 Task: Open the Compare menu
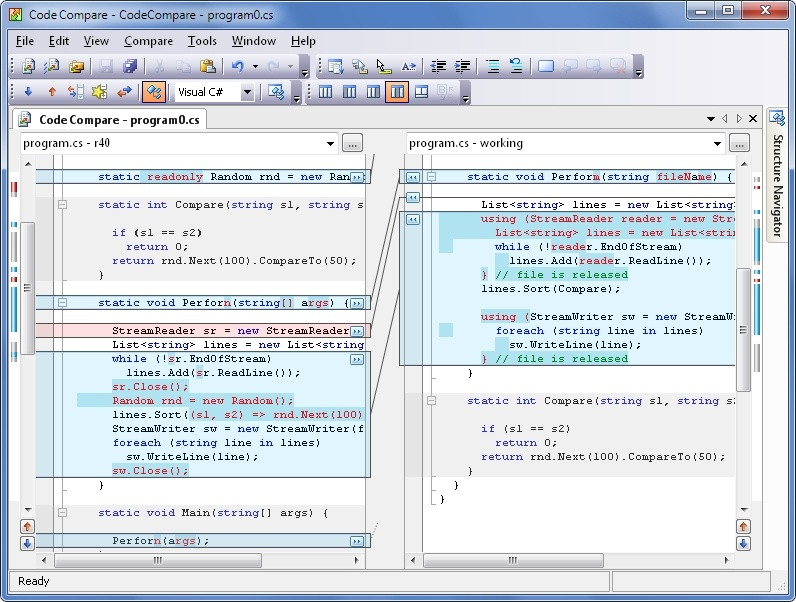pyautogui.click(x=148, y=41)
